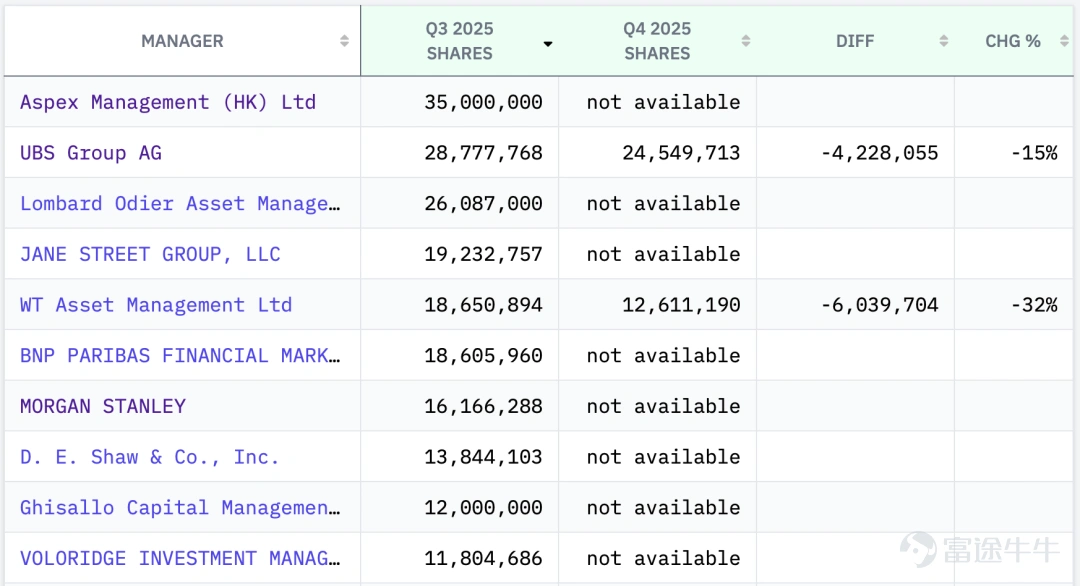Select DIFF value -6,039,704
The height and width of the screenshot is (586, 1080).
point(880,305)
